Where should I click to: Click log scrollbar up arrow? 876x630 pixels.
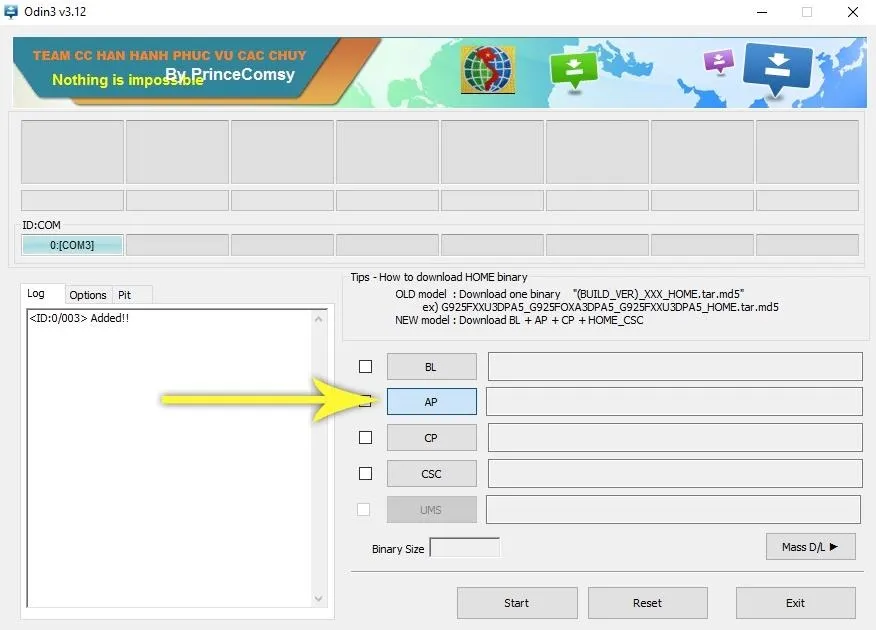click(318, 319)
